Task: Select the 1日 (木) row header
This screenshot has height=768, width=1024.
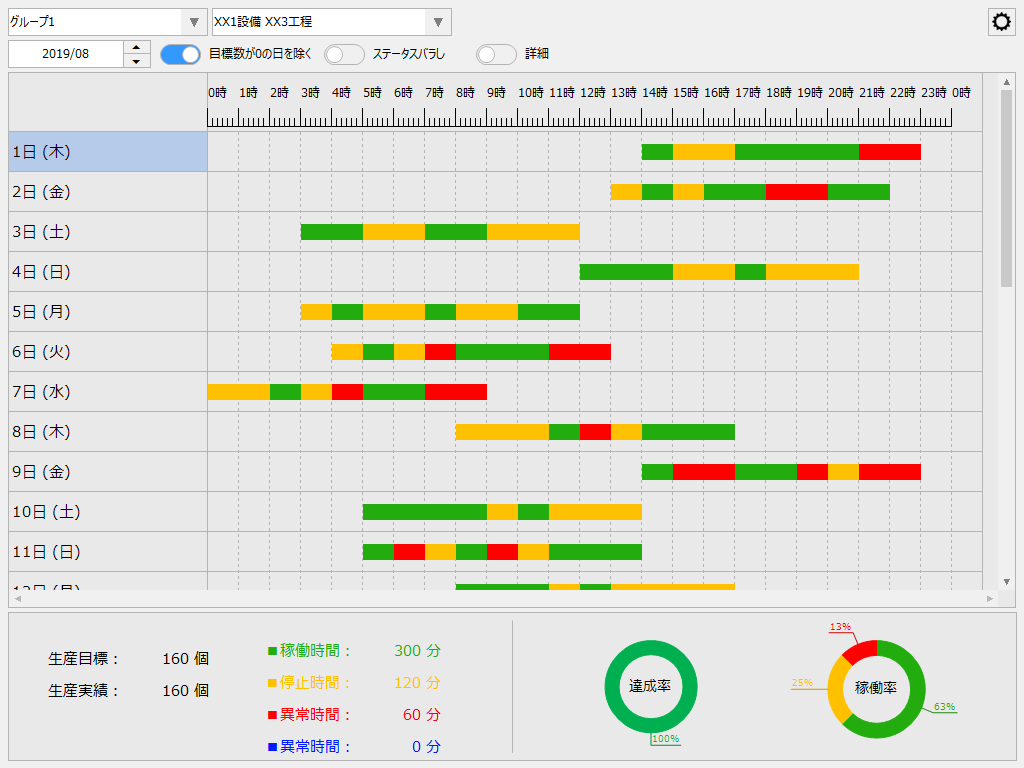Action: click(x=108, y=152)
